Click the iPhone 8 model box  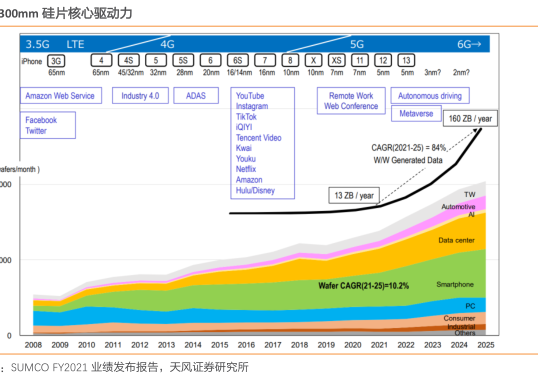(290, 60)
